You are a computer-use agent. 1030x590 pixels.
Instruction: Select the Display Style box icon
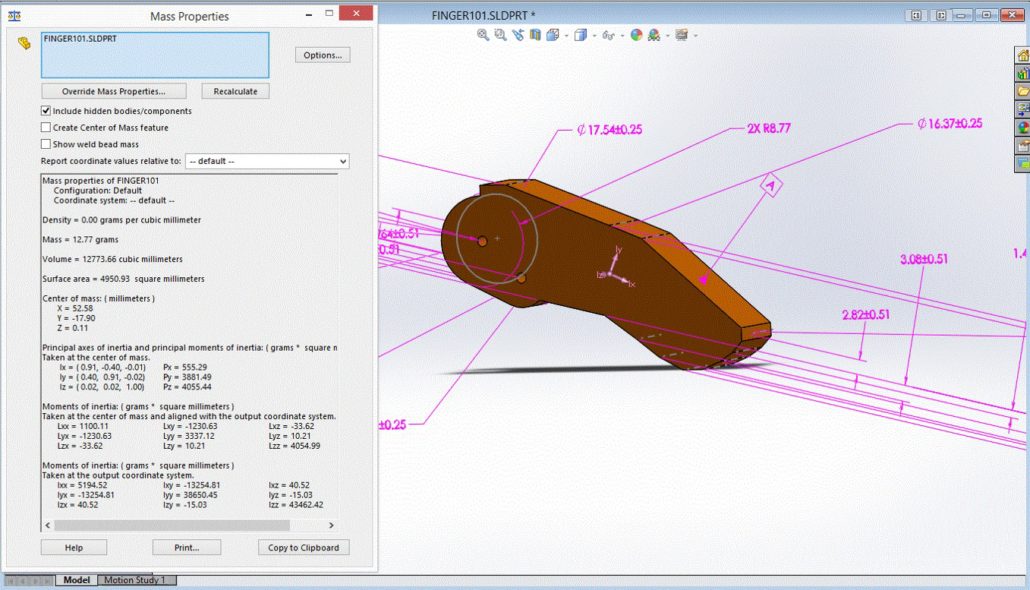(580, 35)
